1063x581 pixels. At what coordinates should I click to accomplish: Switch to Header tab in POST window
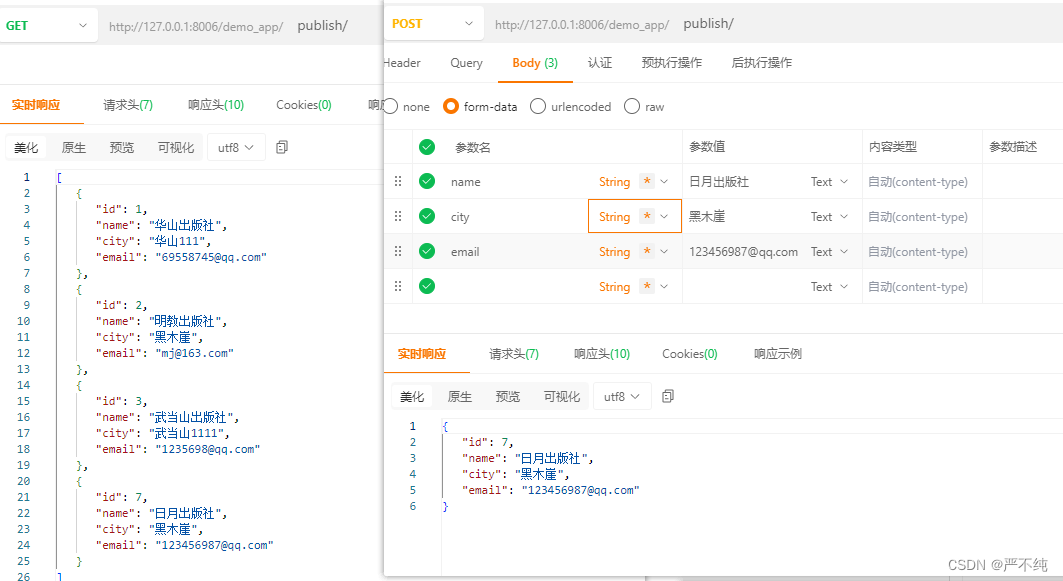pyautogui.click(x=402, y=62)
